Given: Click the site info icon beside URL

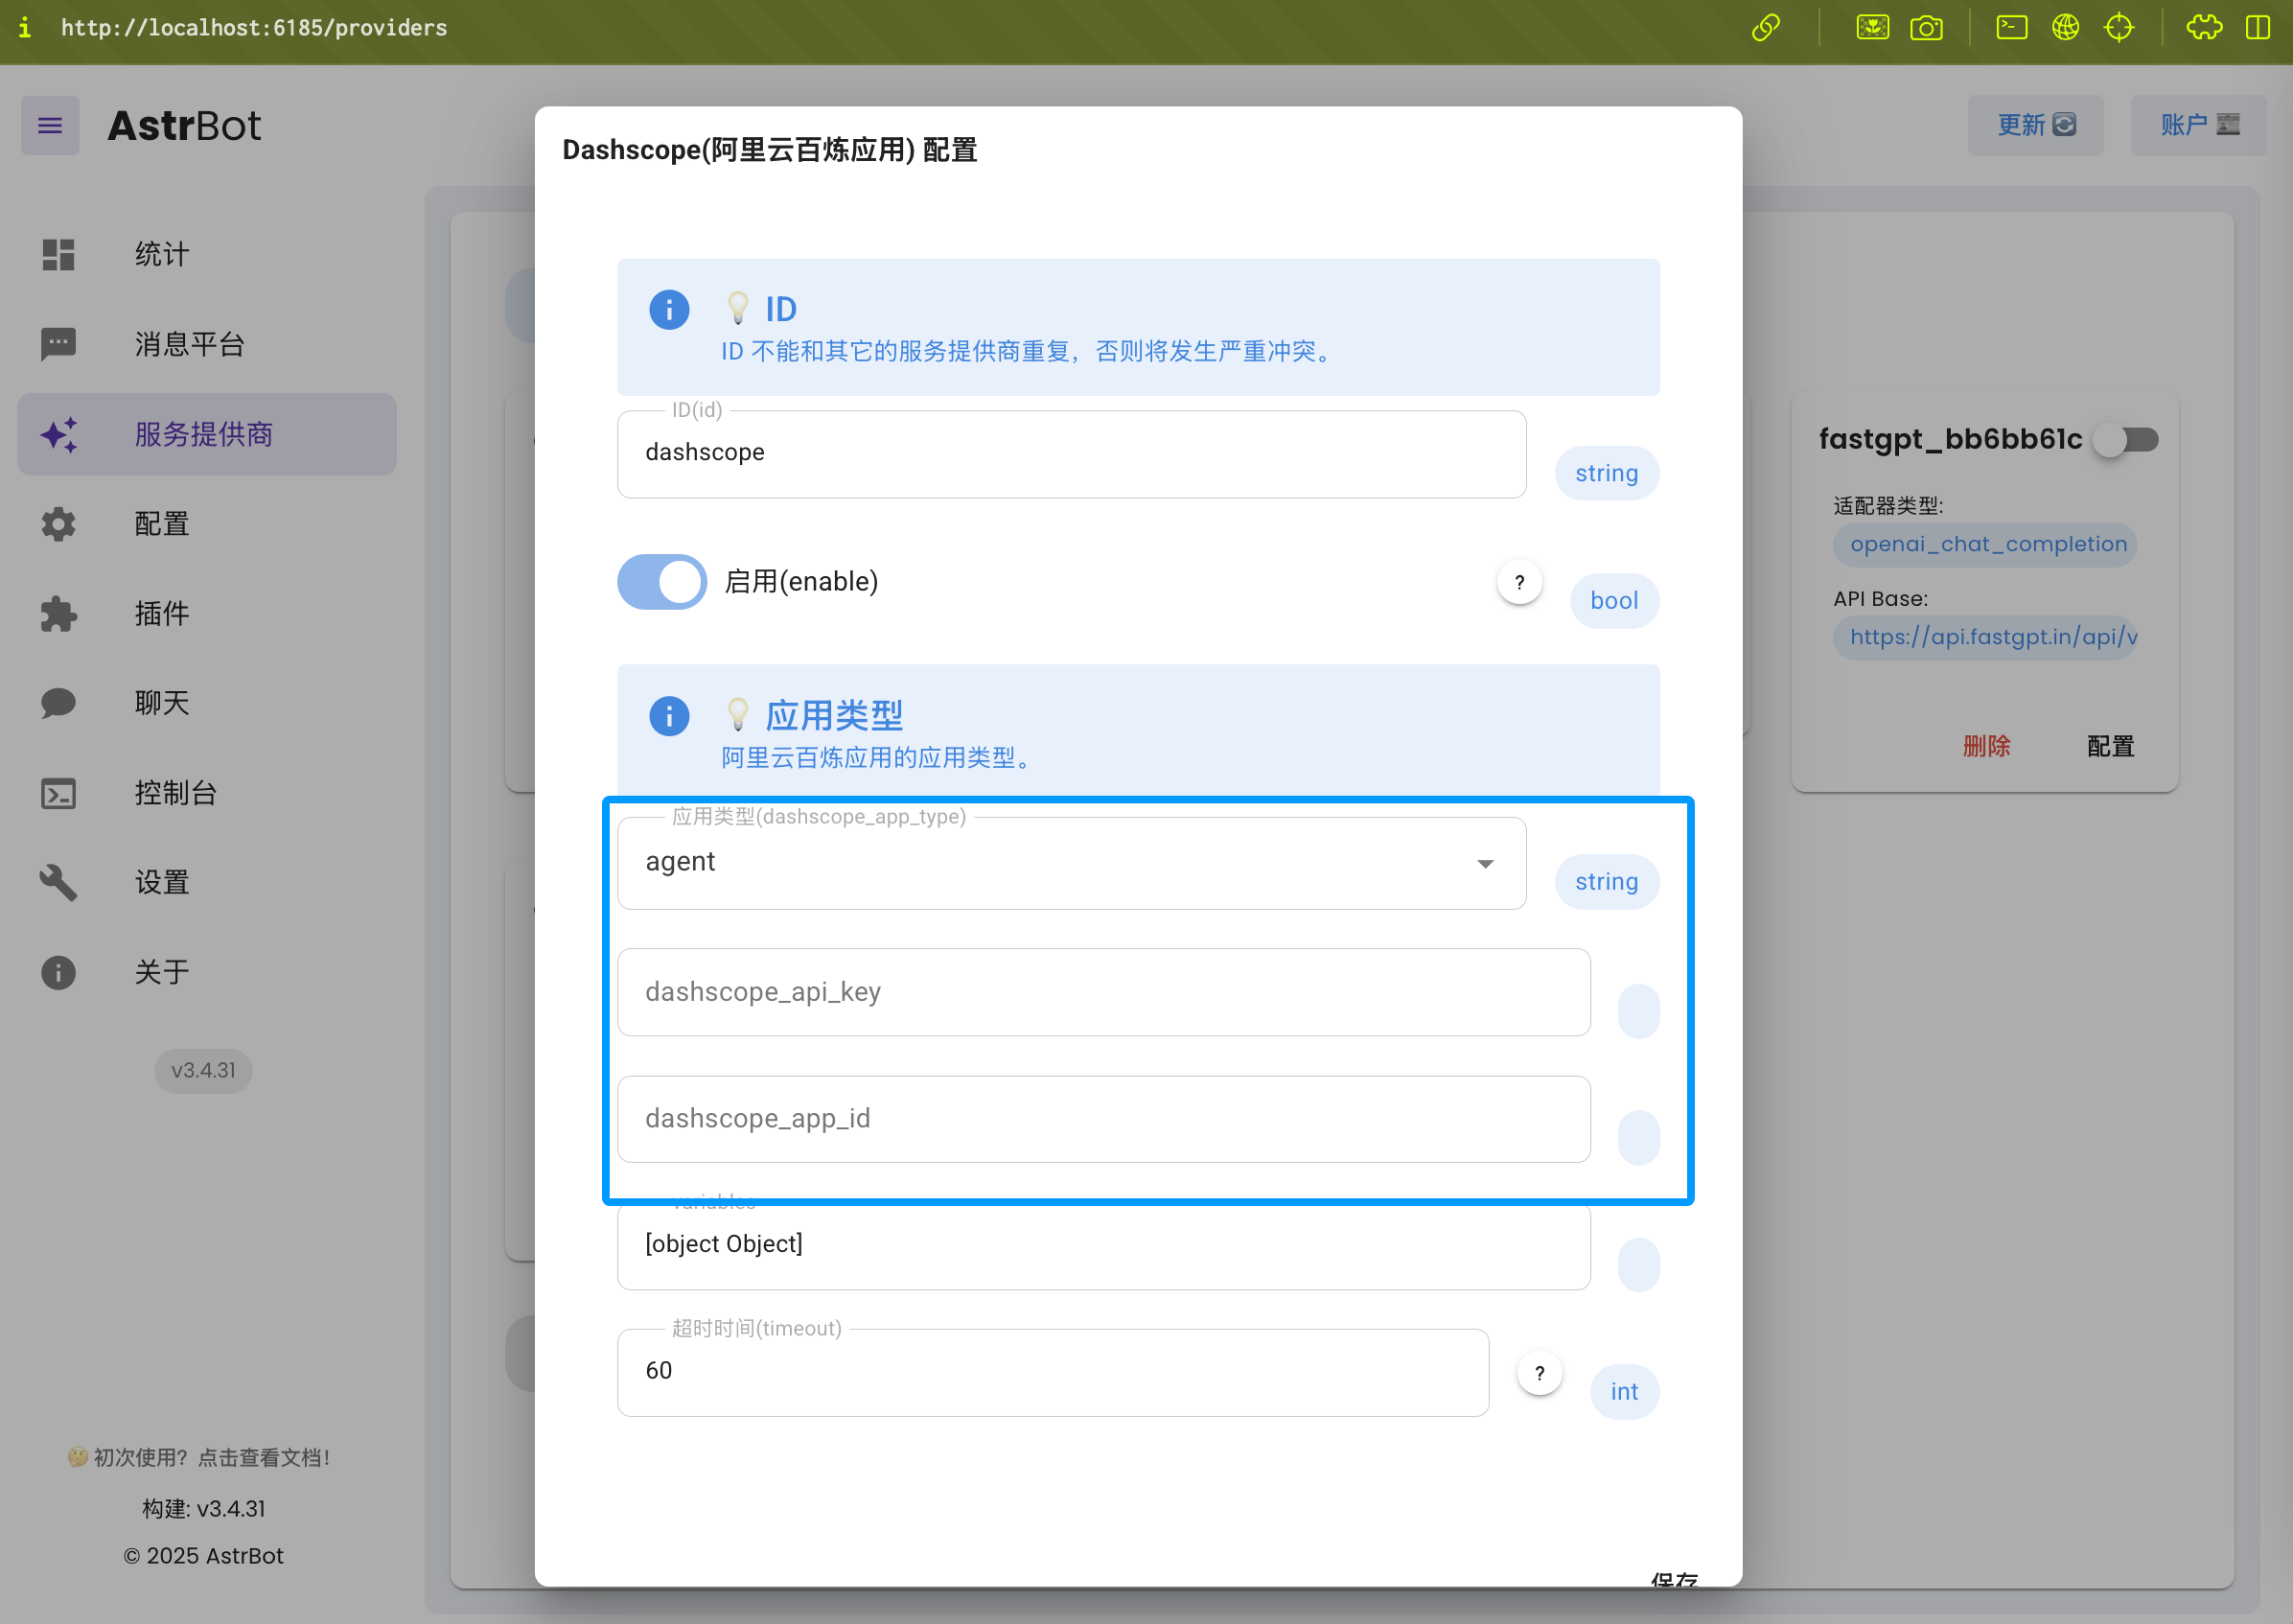Looking at the screenshot, I should point(25,28).
